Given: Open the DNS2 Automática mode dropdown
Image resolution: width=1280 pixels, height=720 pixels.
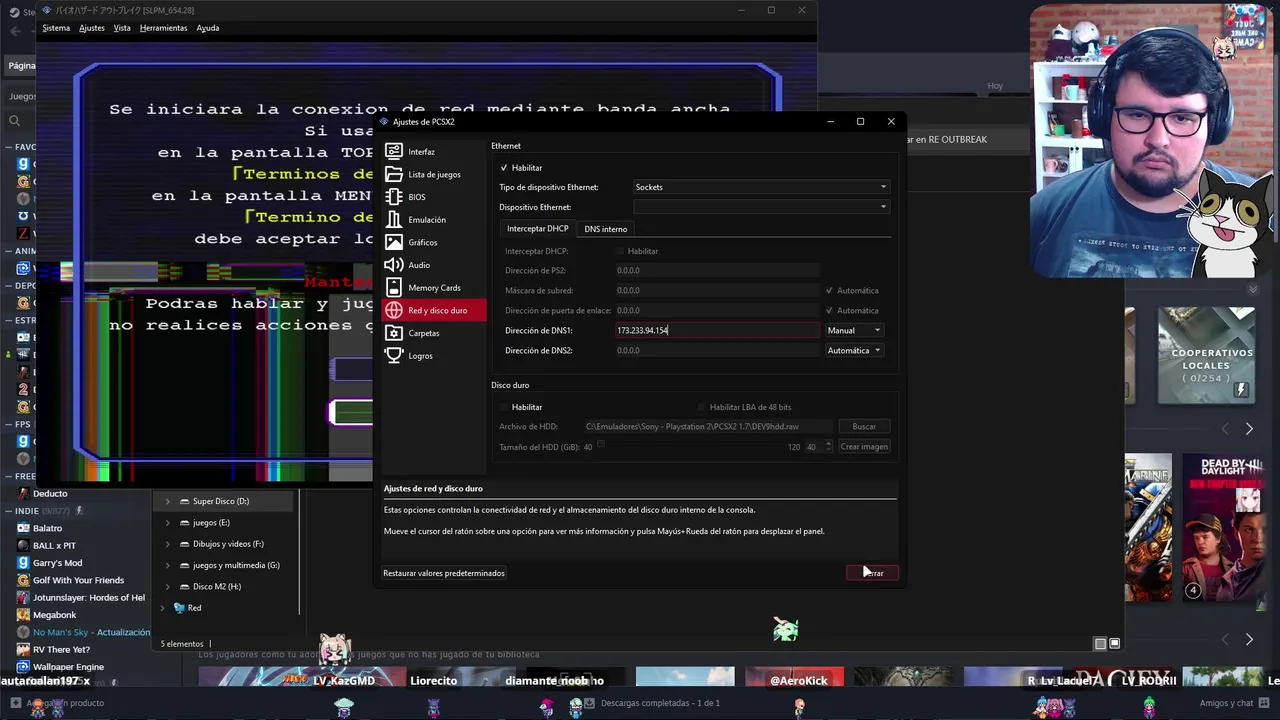Looking at the screenshot, I should pyautogui.click(x=854, y=350).
